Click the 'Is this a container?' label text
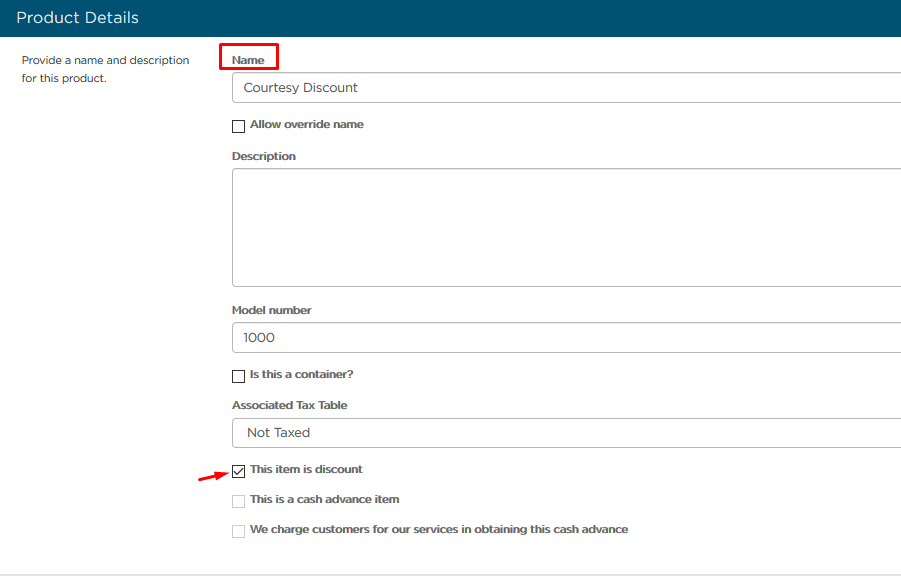Image resolution: width=901 pixels, height=576 pixels. click(302, 374)
